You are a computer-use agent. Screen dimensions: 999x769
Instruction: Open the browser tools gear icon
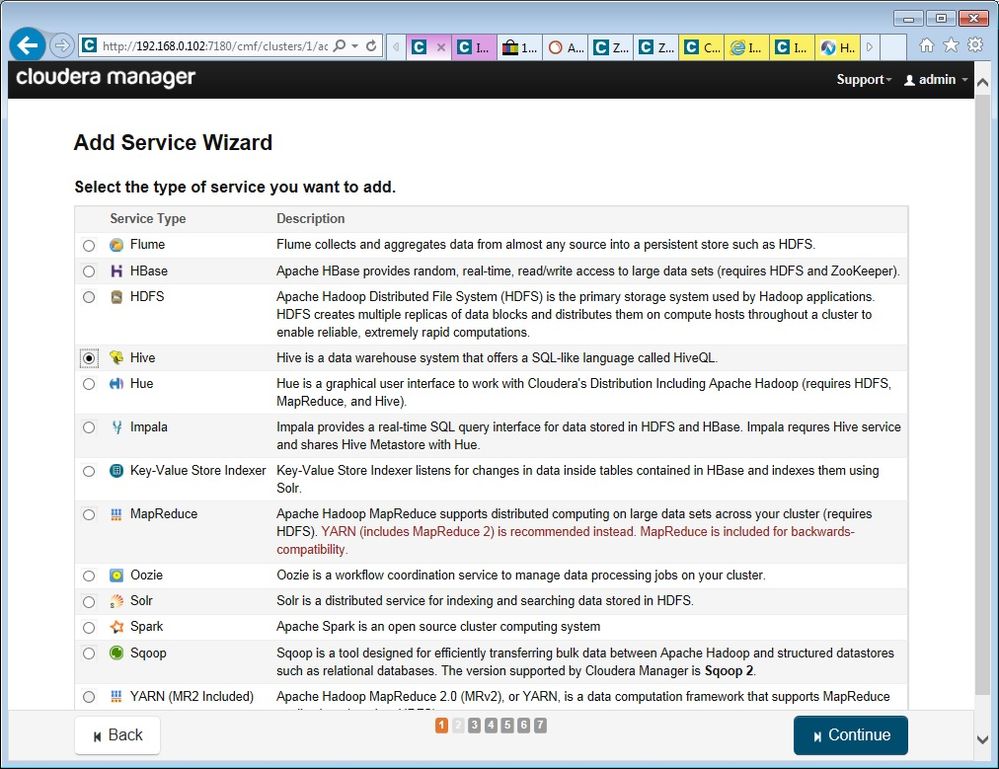coord(975,45)
